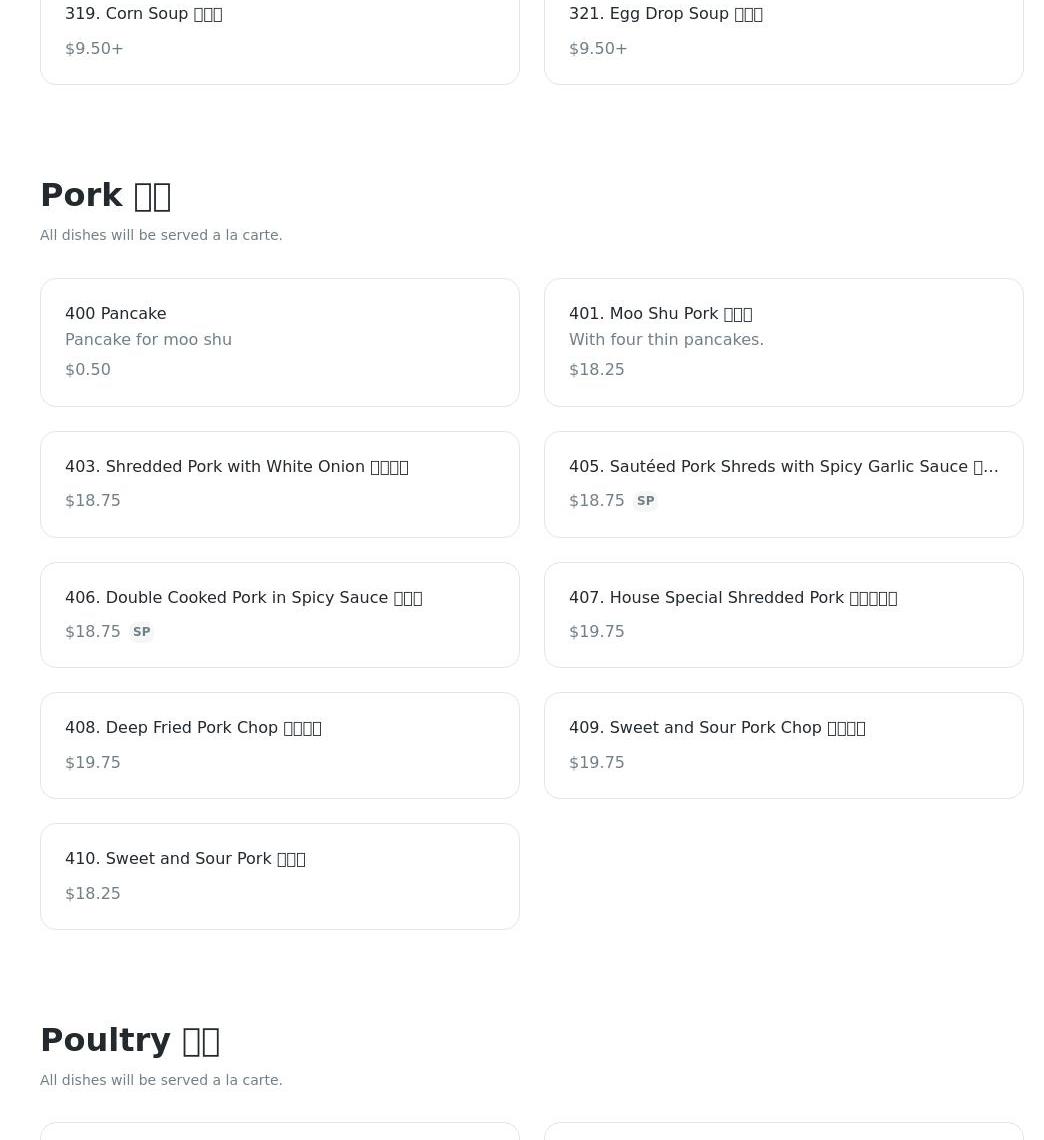Choose 410. Sweet and Sour Pork
Image resolution: width=1044 pixels, height=1140 pixels.
pos(279,876)
